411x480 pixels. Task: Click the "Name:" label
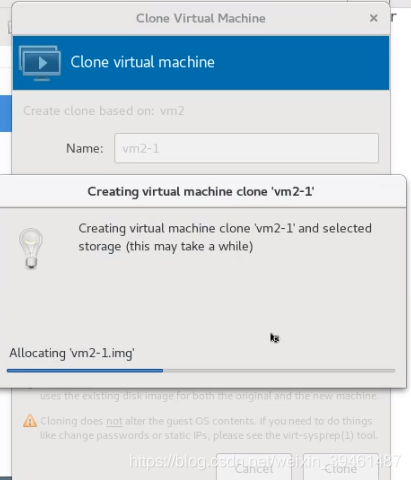click(x=85, y=148)
